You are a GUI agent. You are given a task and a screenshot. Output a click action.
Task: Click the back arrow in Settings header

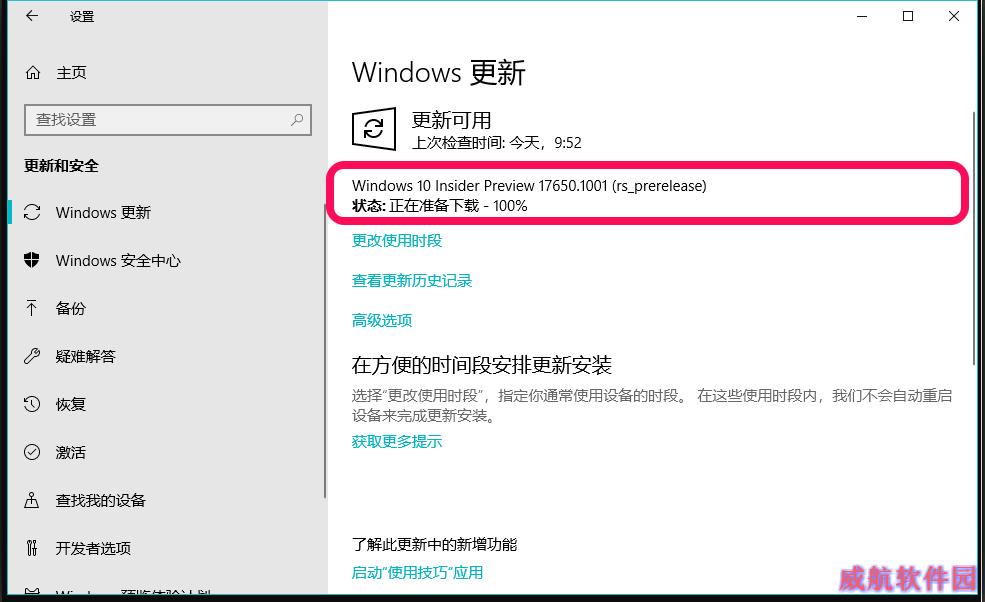click(32, 16)
